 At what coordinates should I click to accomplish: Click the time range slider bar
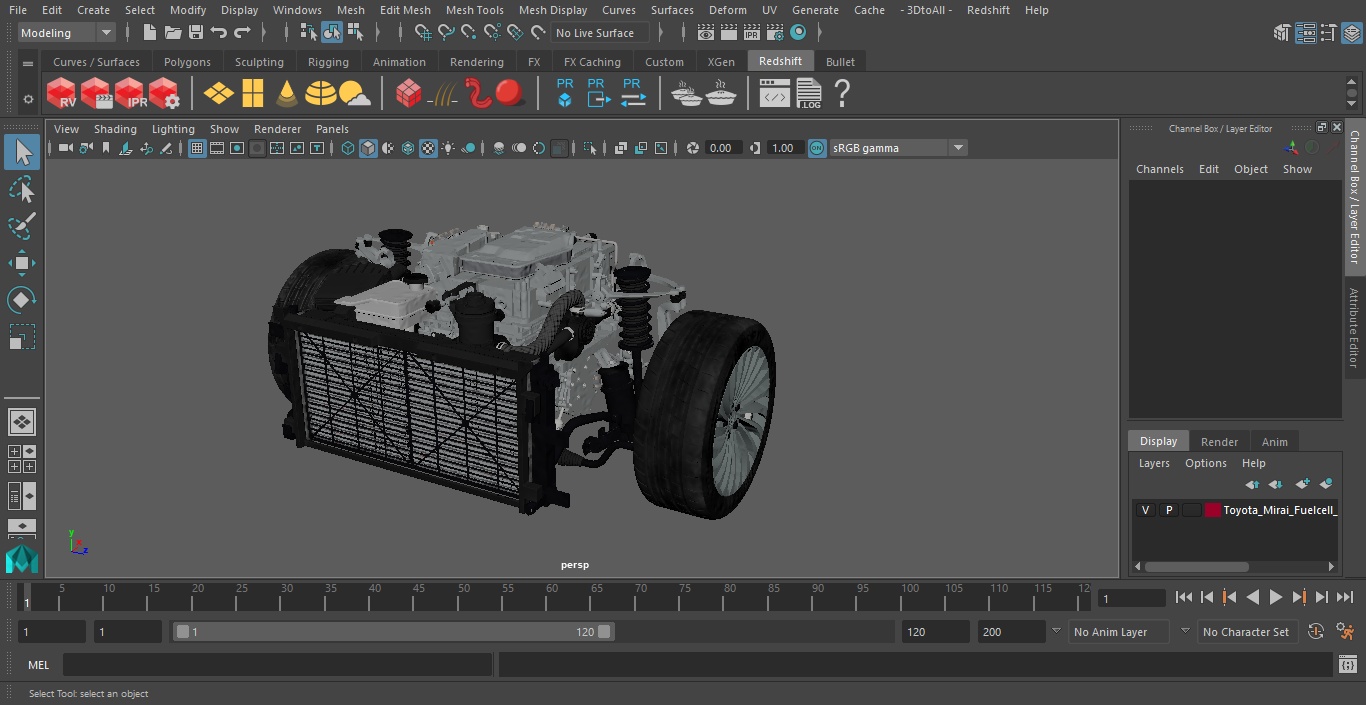click(393, 632)
